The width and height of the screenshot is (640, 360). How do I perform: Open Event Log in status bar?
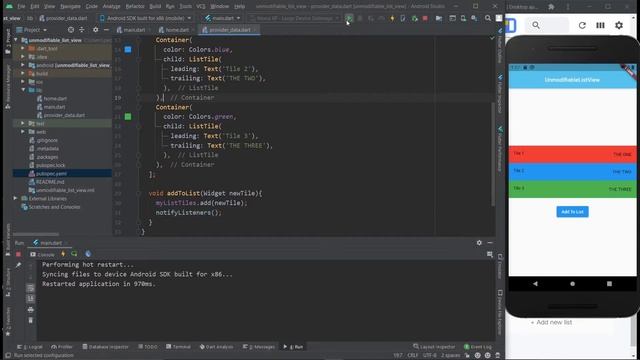click(x=478, y=347)
